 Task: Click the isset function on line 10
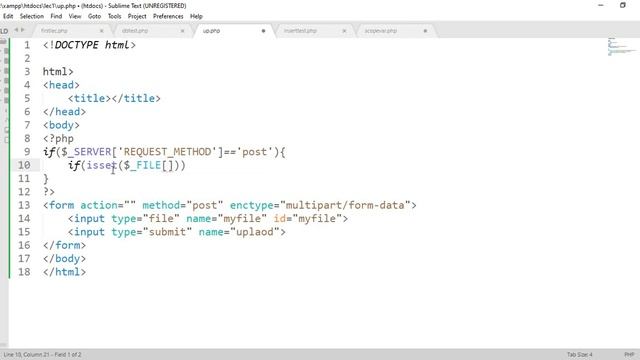101,165
